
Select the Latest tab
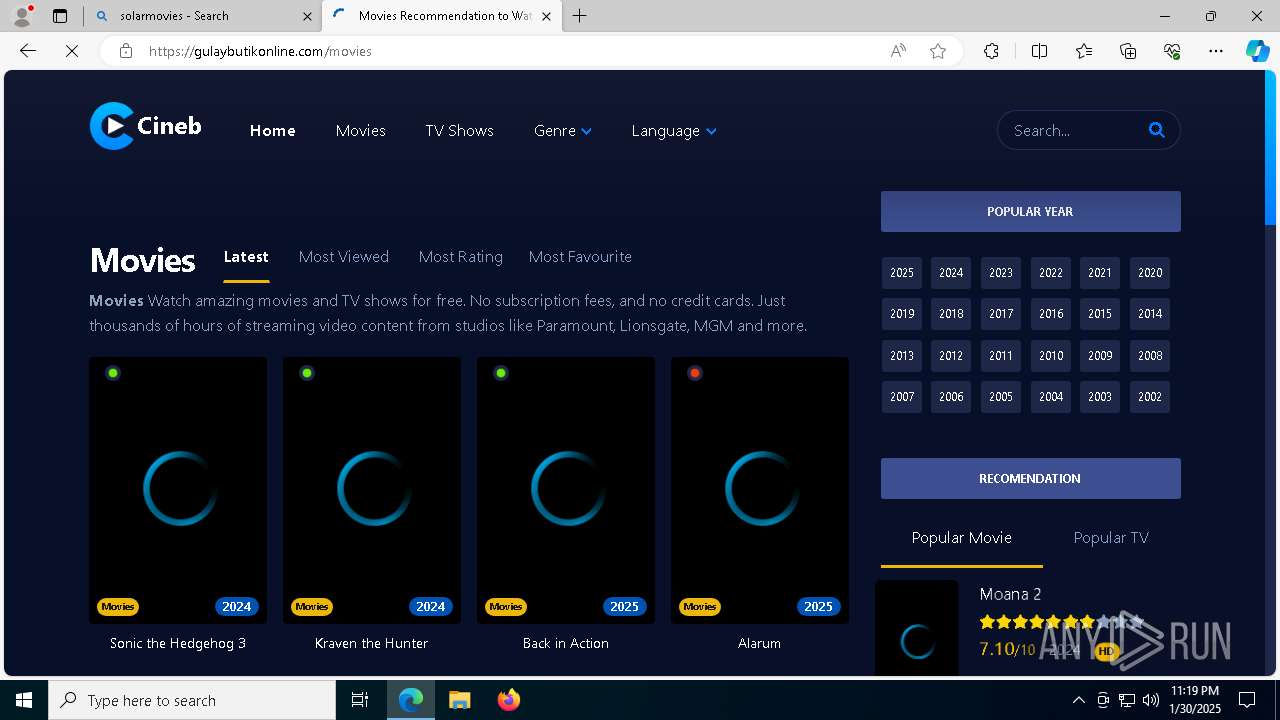[x=246, y=257]
